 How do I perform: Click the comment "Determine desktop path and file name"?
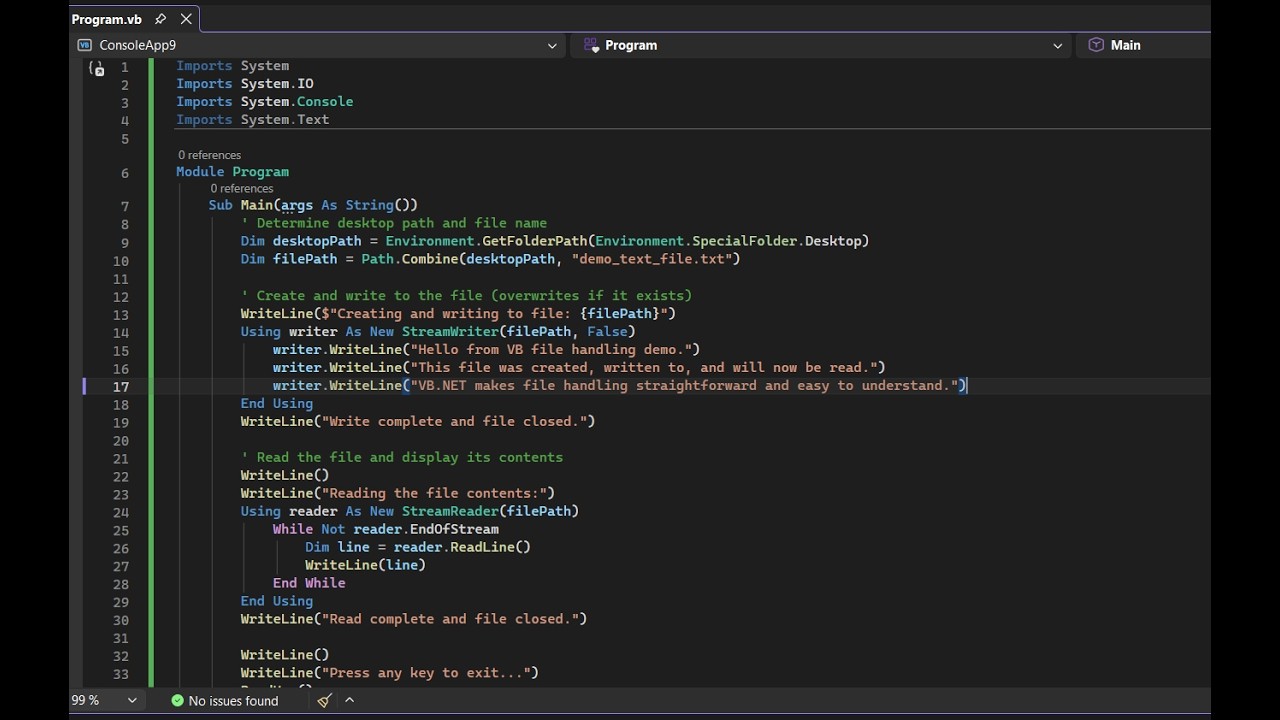394,223
